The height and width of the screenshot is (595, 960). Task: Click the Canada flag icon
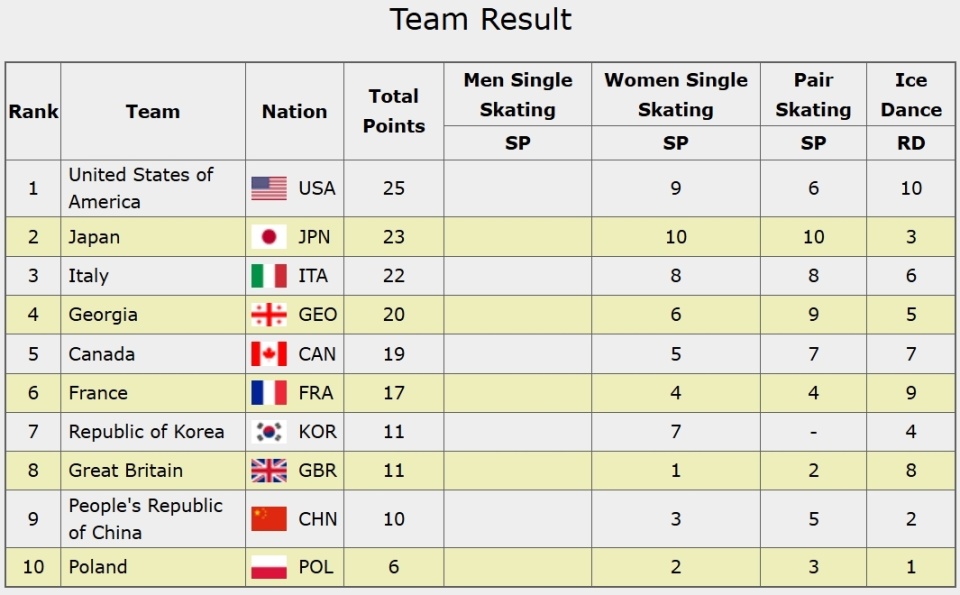269,354
